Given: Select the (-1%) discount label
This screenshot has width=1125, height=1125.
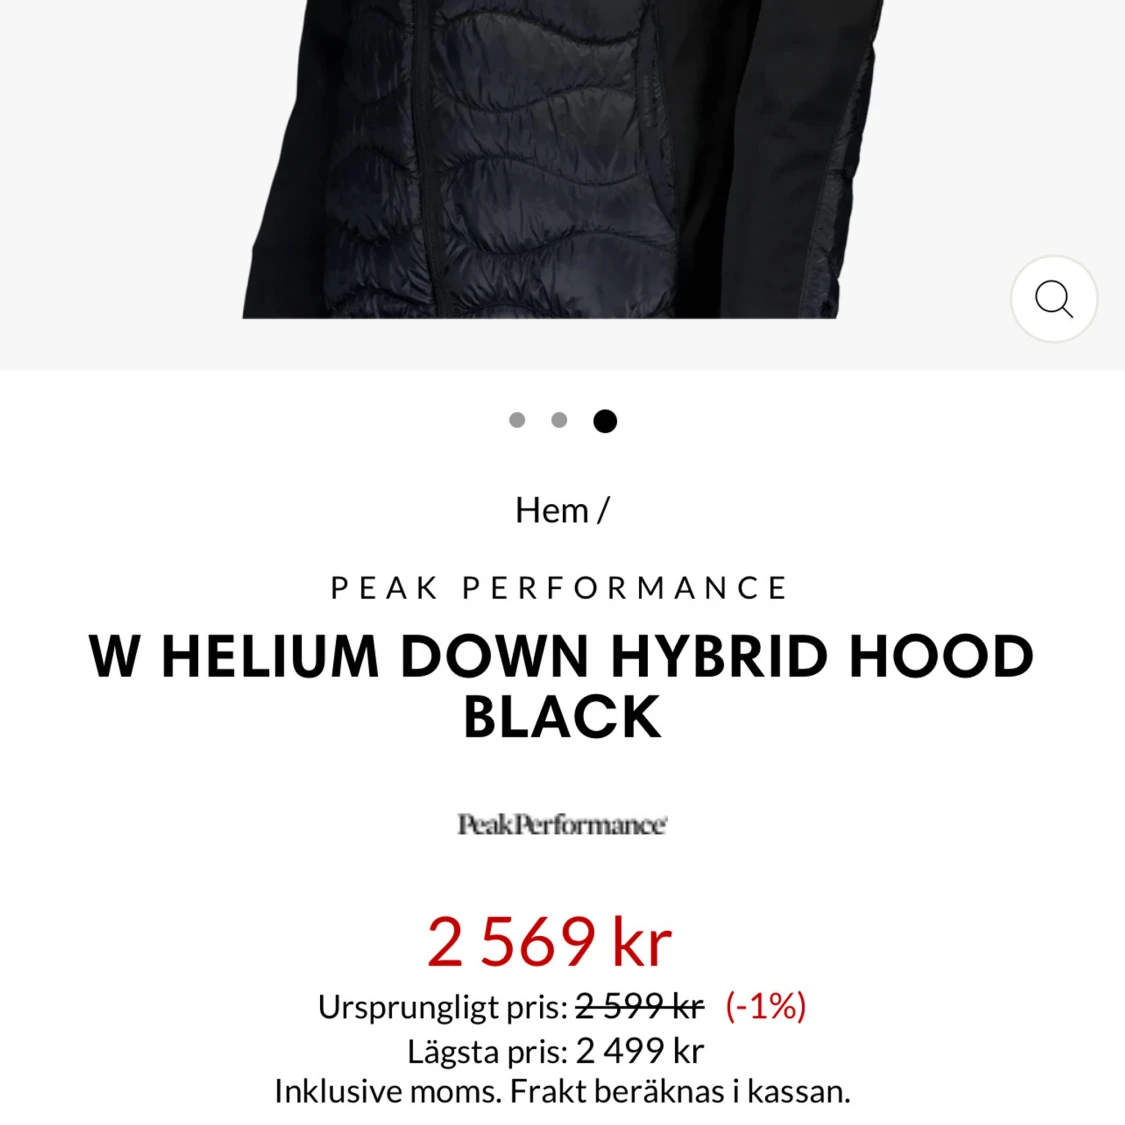Looking at the screenshot, I should [766, 1006].
